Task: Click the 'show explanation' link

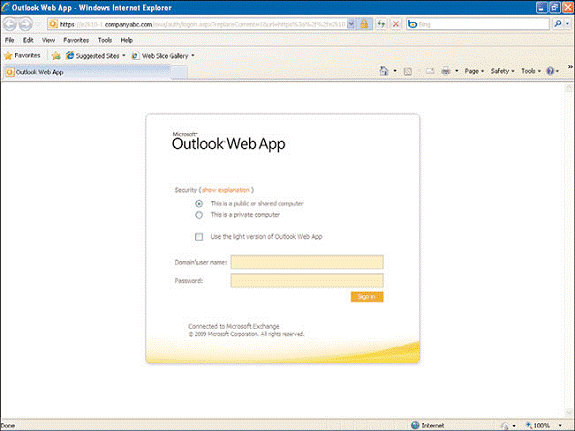Action: pos(226,190)
